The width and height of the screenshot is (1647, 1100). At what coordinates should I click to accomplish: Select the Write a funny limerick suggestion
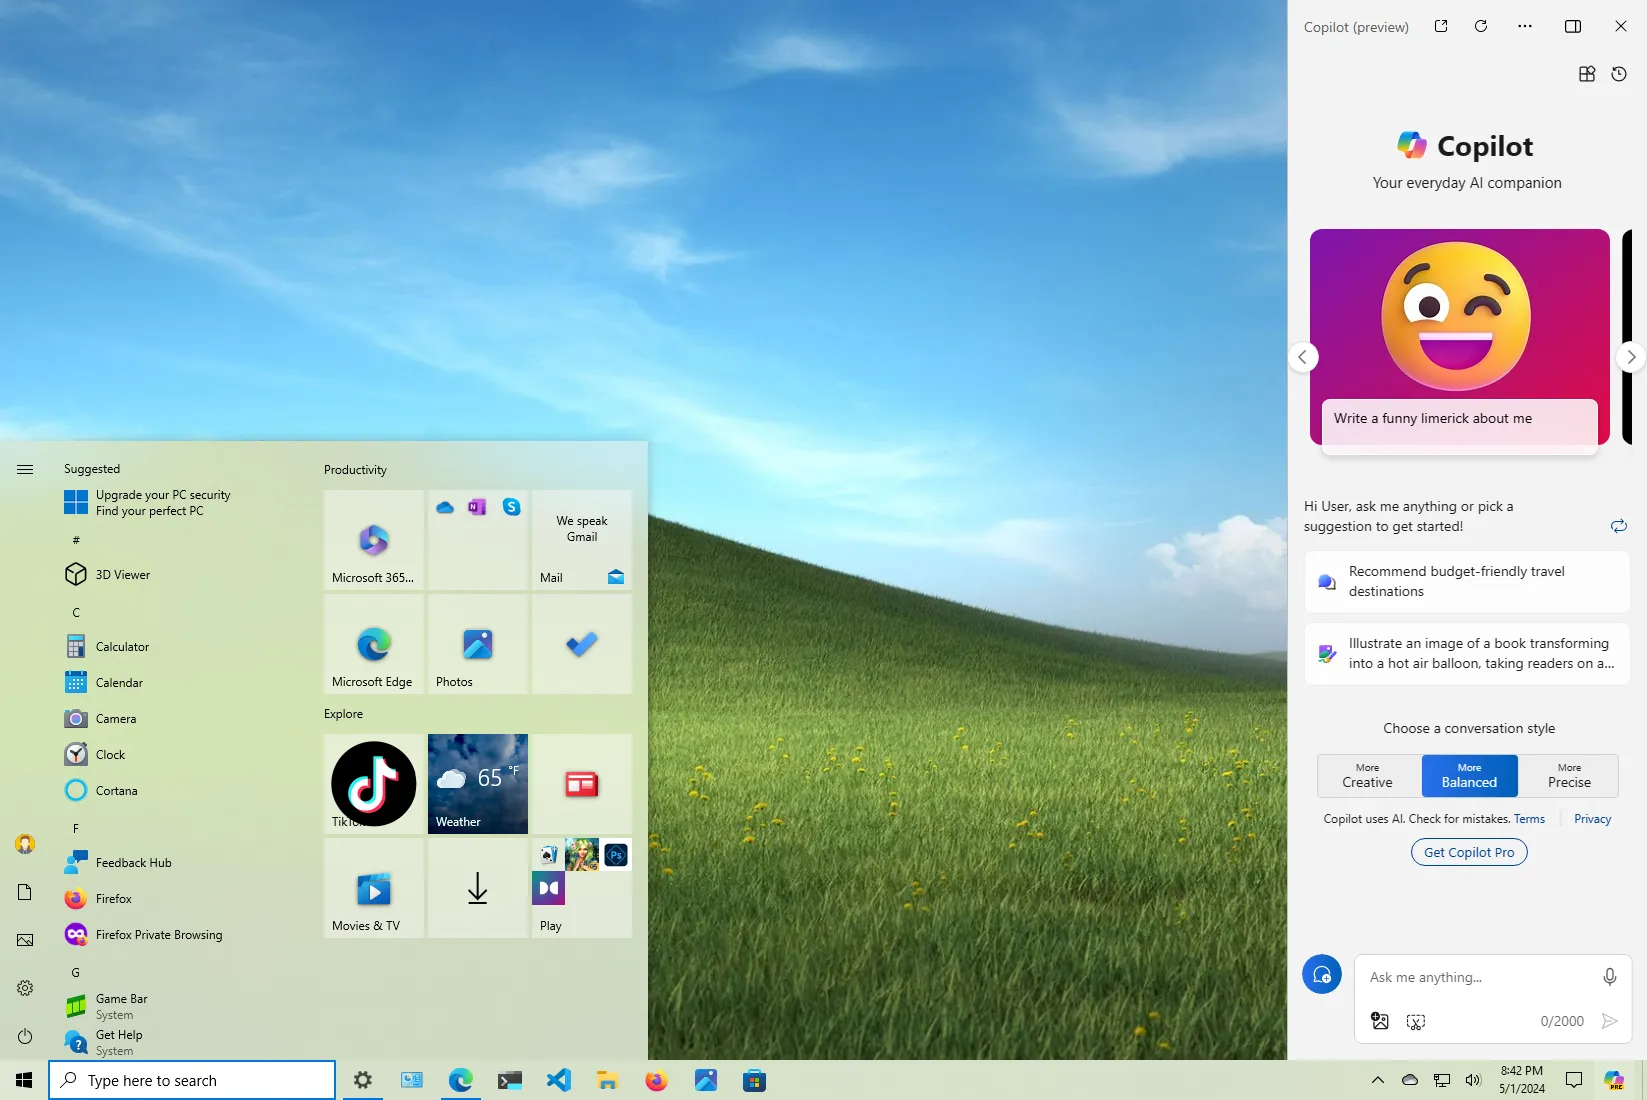(1433, 418)
